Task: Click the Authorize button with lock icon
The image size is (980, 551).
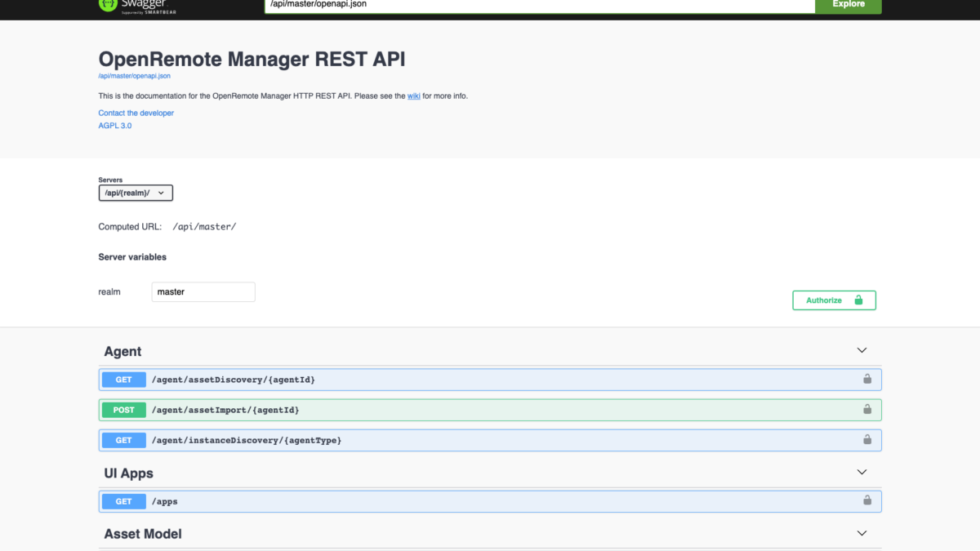Action: [834, 300]
